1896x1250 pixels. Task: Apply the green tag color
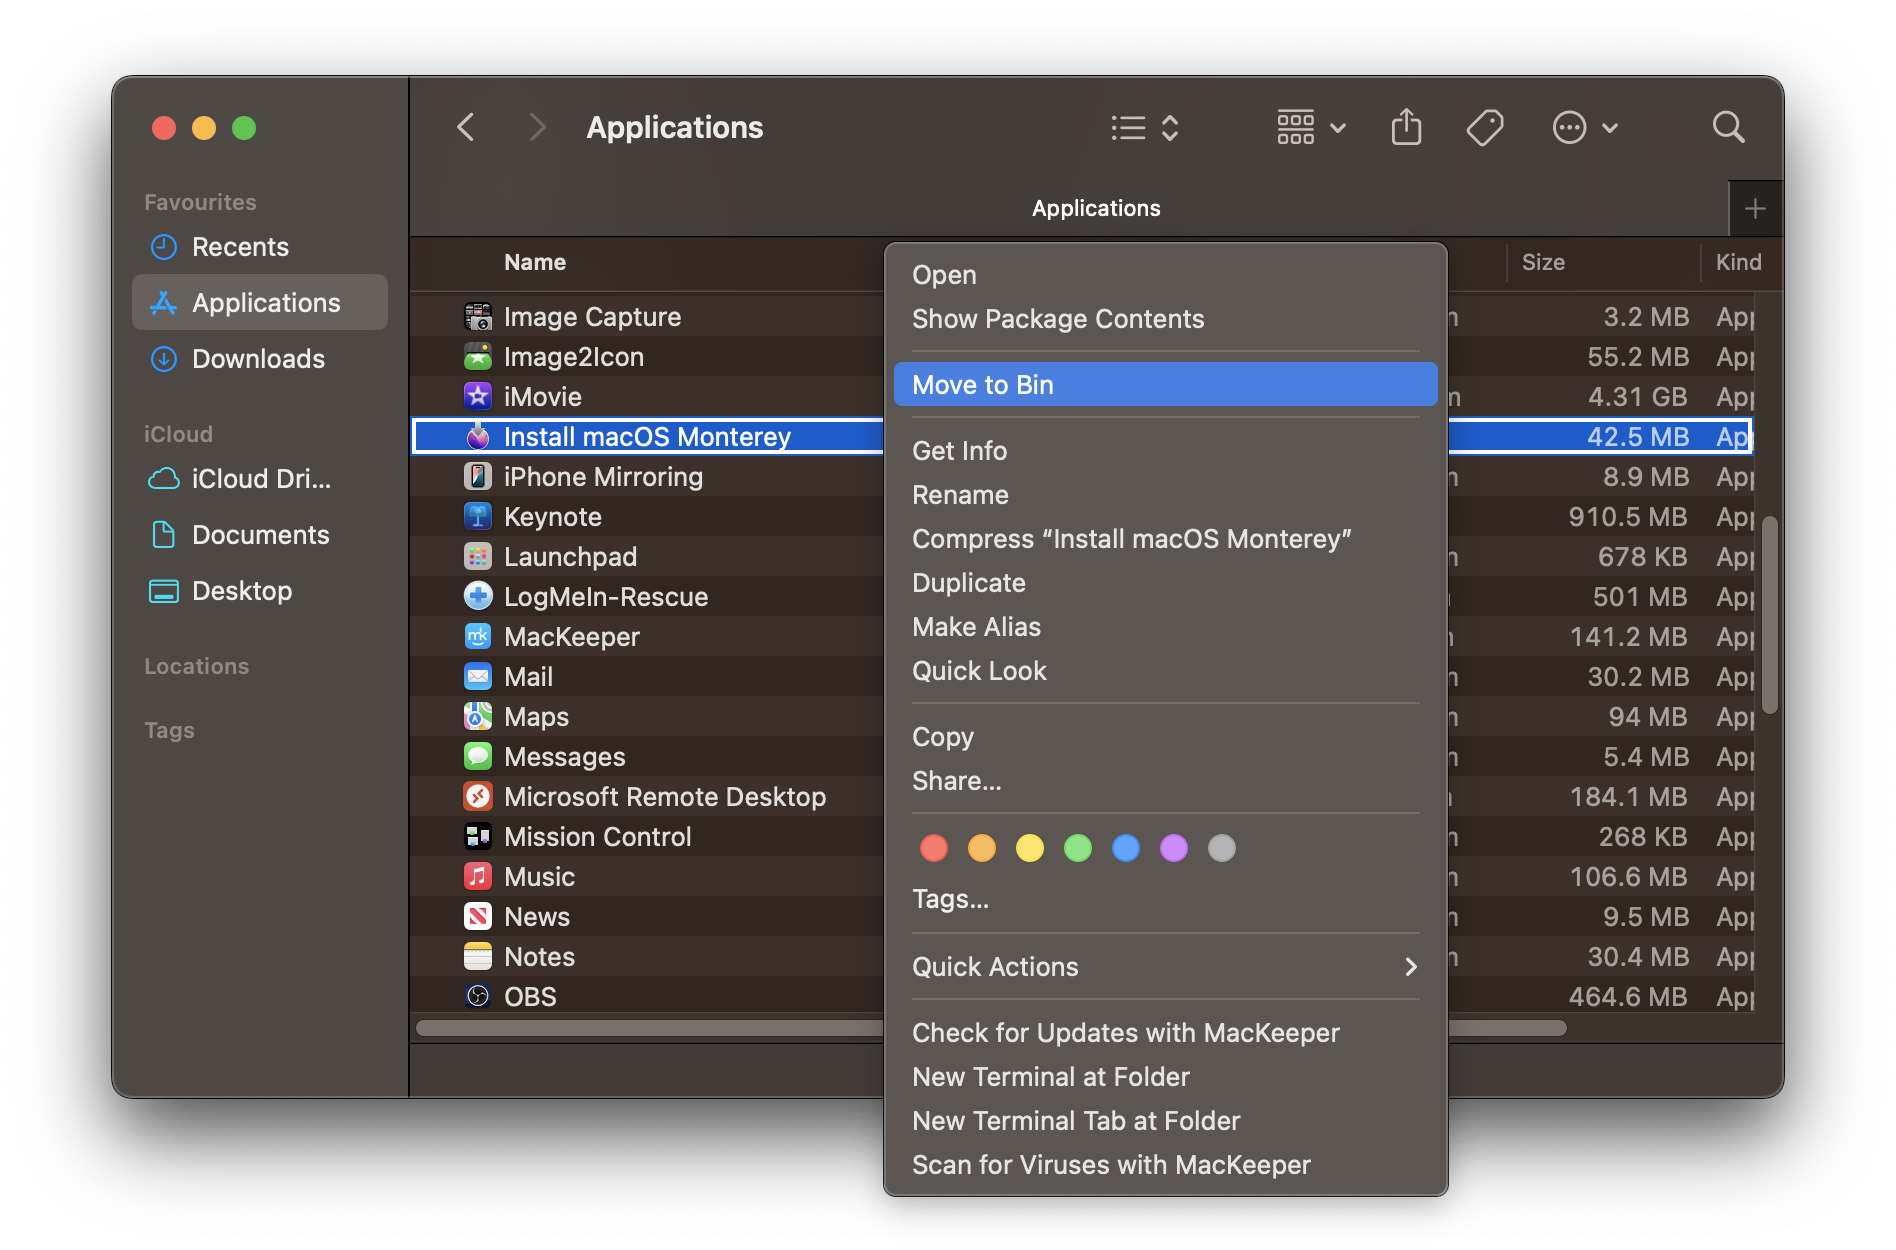(1078, 848)
